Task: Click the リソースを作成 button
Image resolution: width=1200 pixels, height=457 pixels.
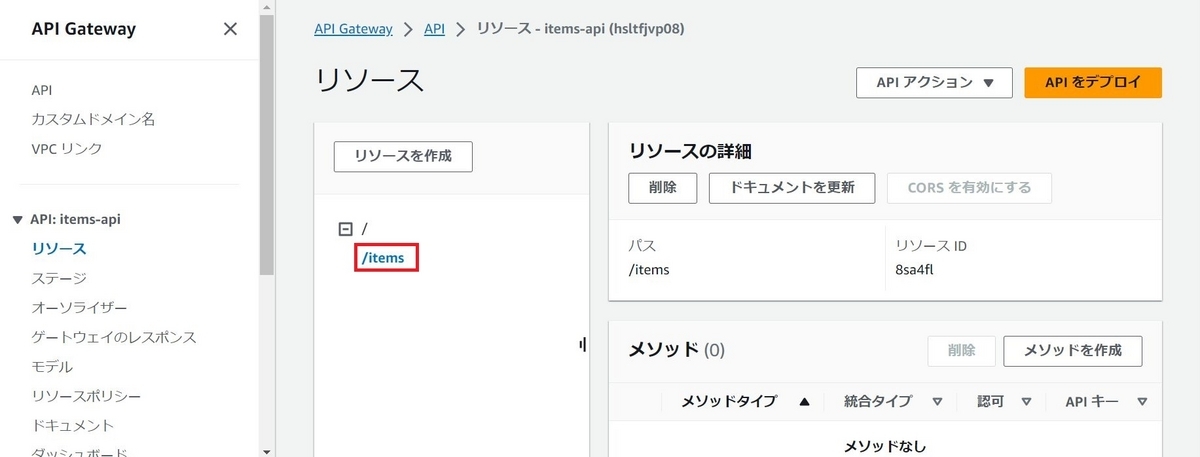Action: click(403, 156)
